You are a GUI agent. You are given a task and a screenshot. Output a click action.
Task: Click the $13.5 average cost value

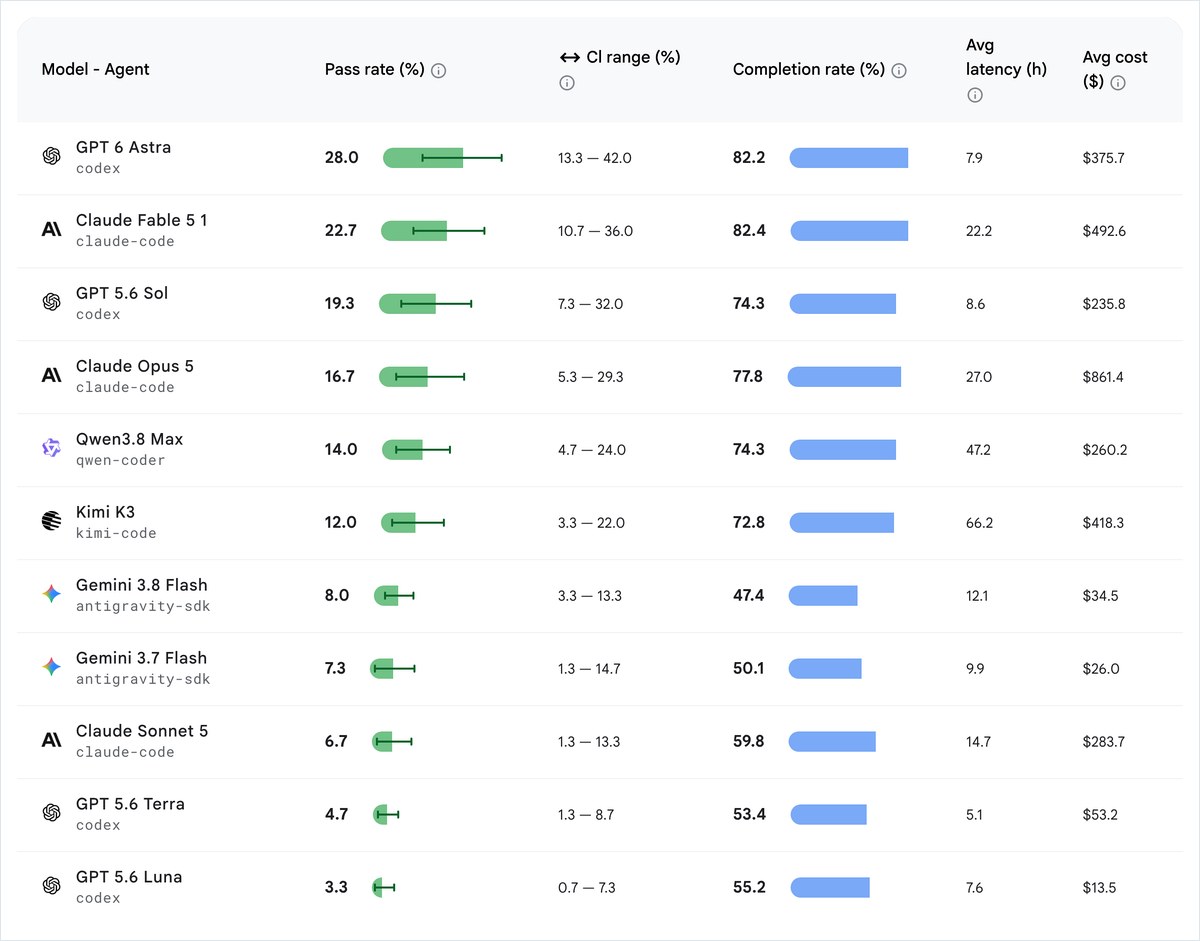coord(1100,888)
